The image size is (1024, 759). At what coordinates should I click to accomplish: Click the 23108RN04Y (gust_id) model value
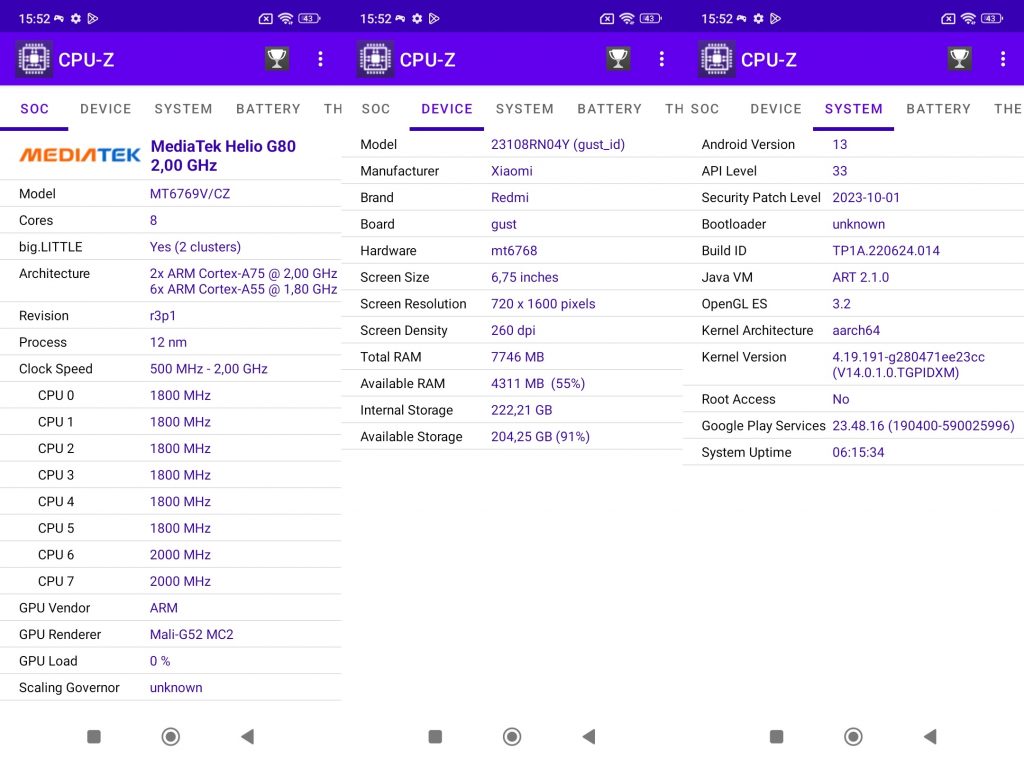(558, 144)
